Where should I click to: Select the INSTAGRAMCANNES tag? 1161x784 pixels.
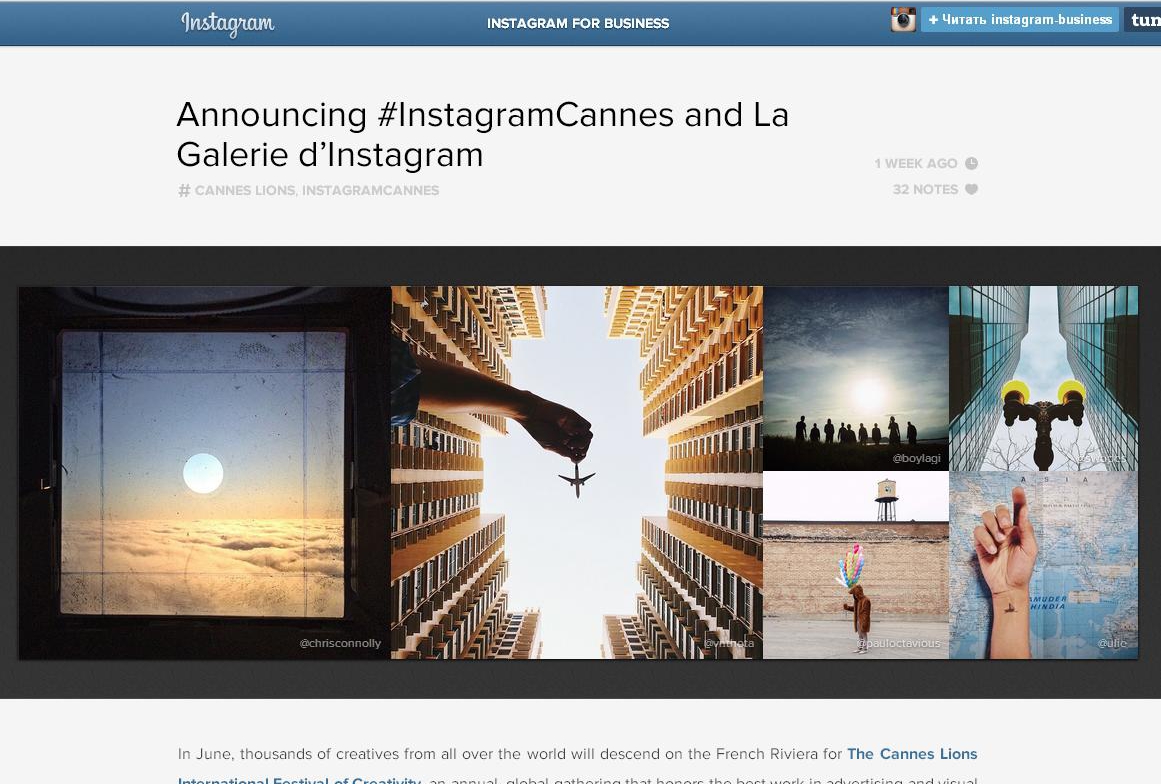coord(370,190)
